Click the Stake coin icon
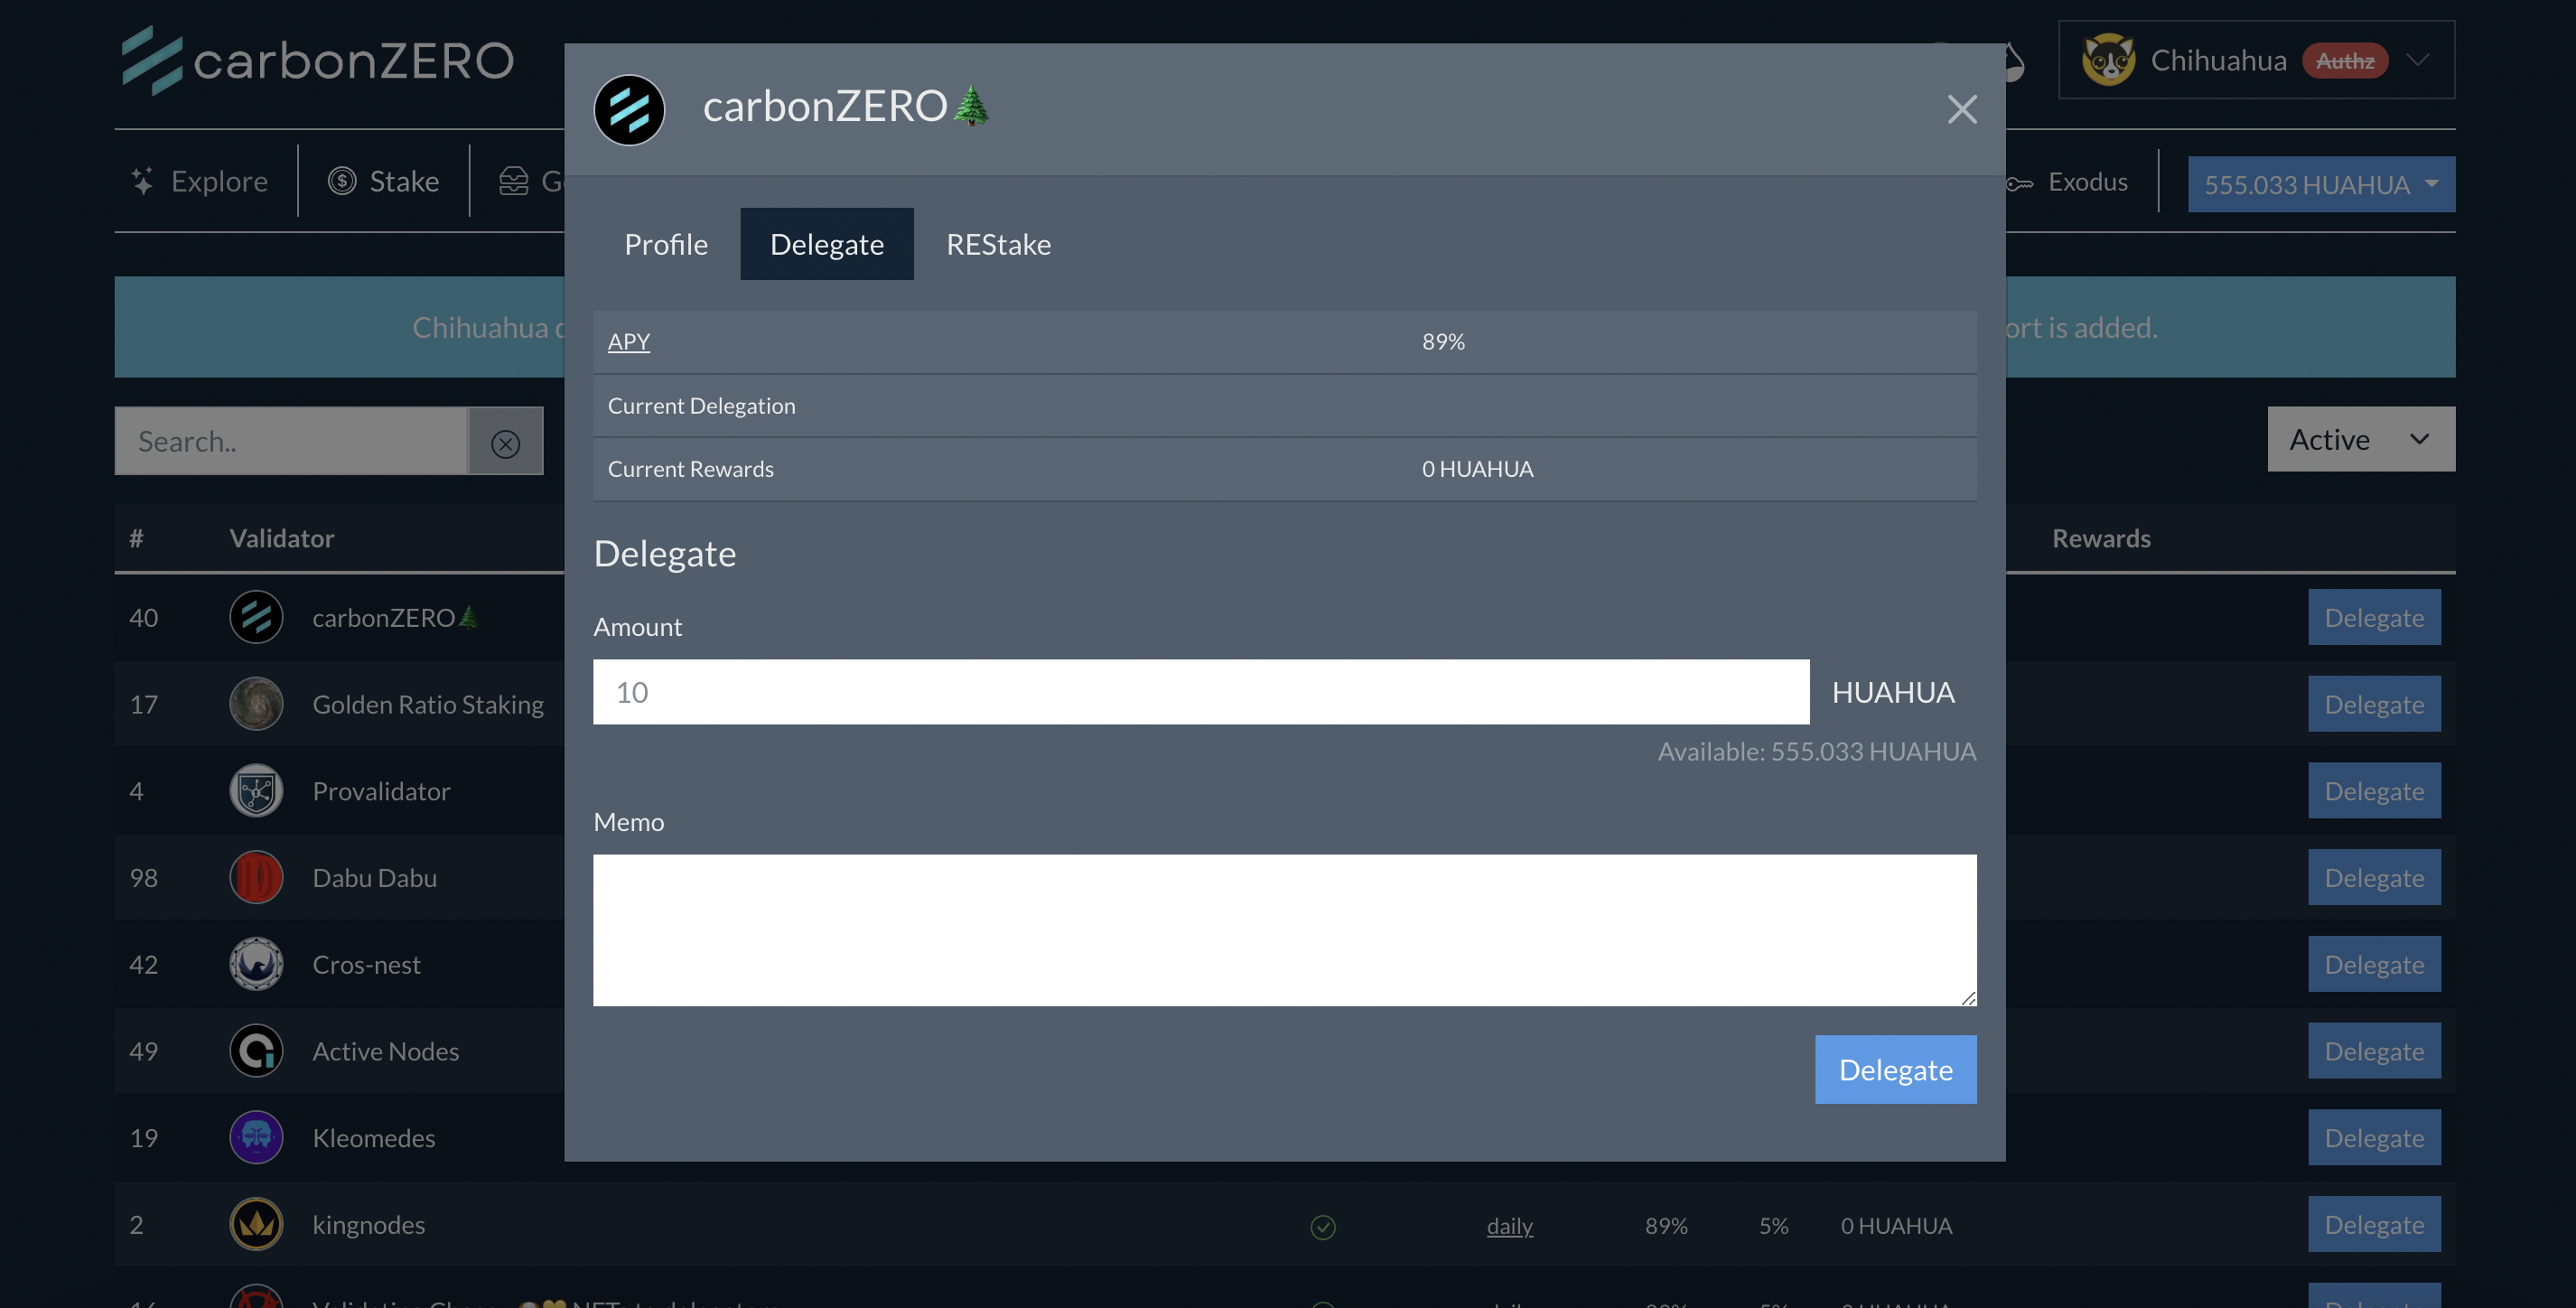 point(342,181)
